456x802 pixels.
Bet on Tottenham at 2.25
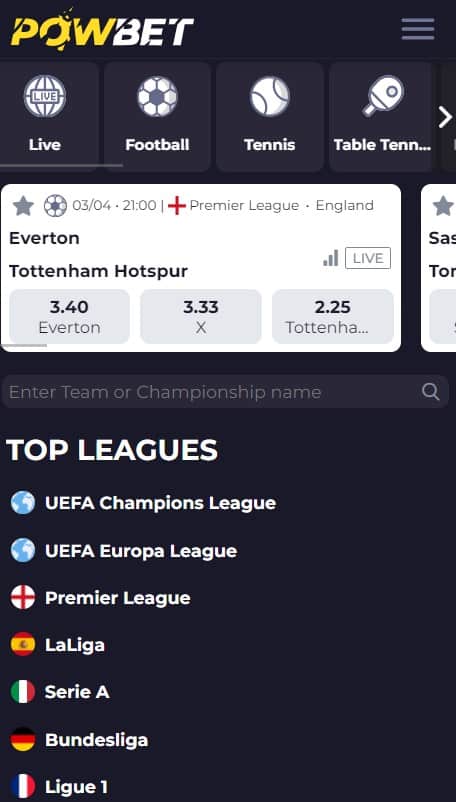point(333,316)
